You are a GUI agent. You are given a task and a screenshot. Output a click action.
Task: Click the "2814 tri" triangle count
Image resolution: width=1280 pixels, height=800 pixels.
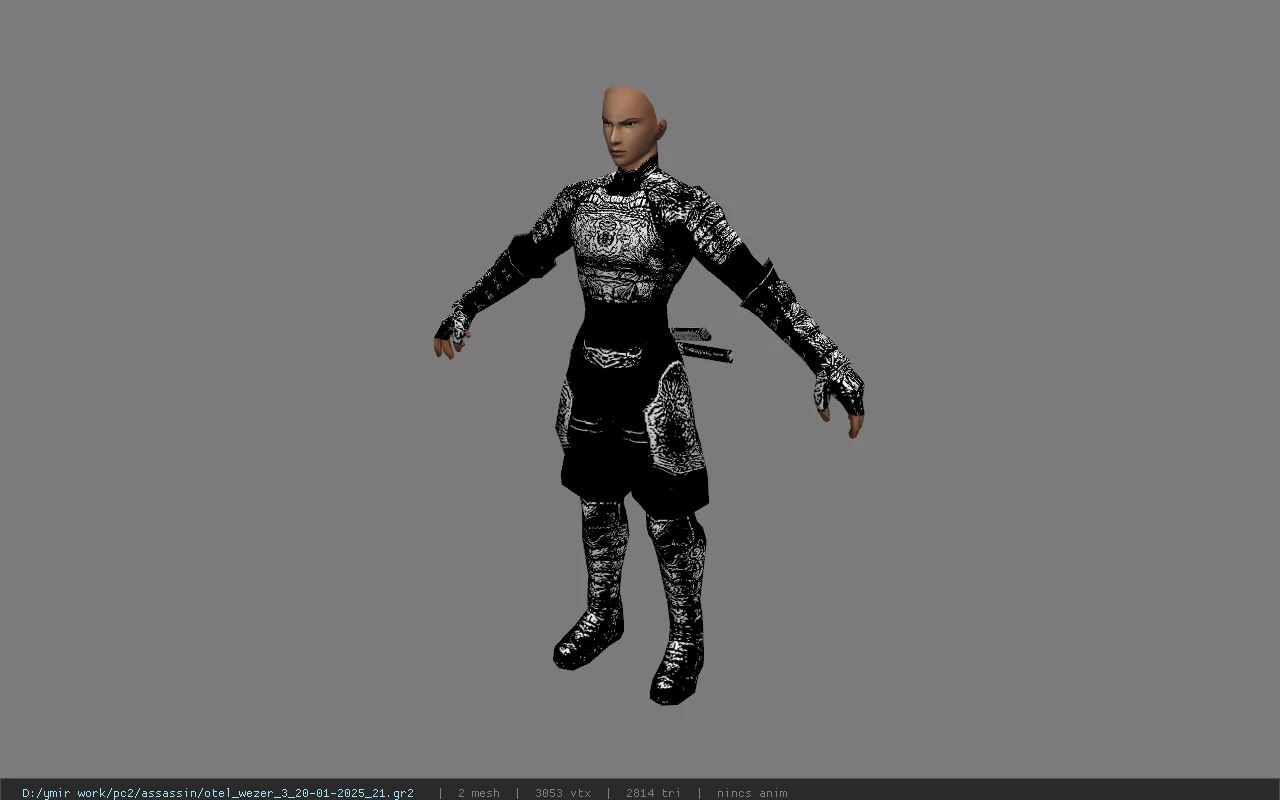[653, 793]
